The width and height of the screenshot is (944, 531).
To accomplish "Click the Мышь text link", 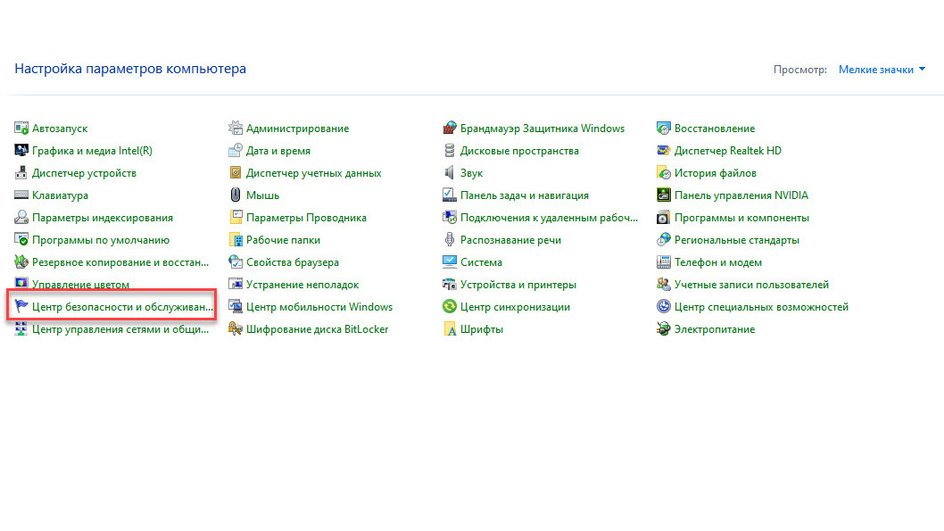I will [262, 195].
